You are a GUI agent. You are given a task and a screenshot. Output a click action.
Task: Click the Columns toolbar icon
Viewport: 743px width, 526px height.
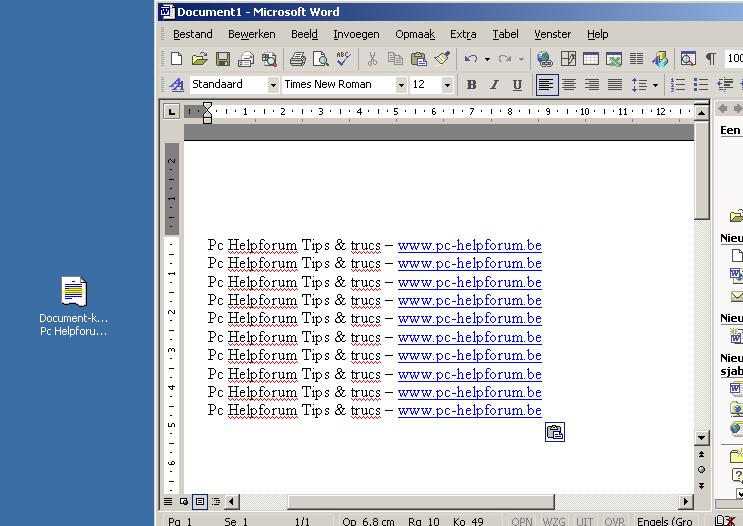pos(636,59)
